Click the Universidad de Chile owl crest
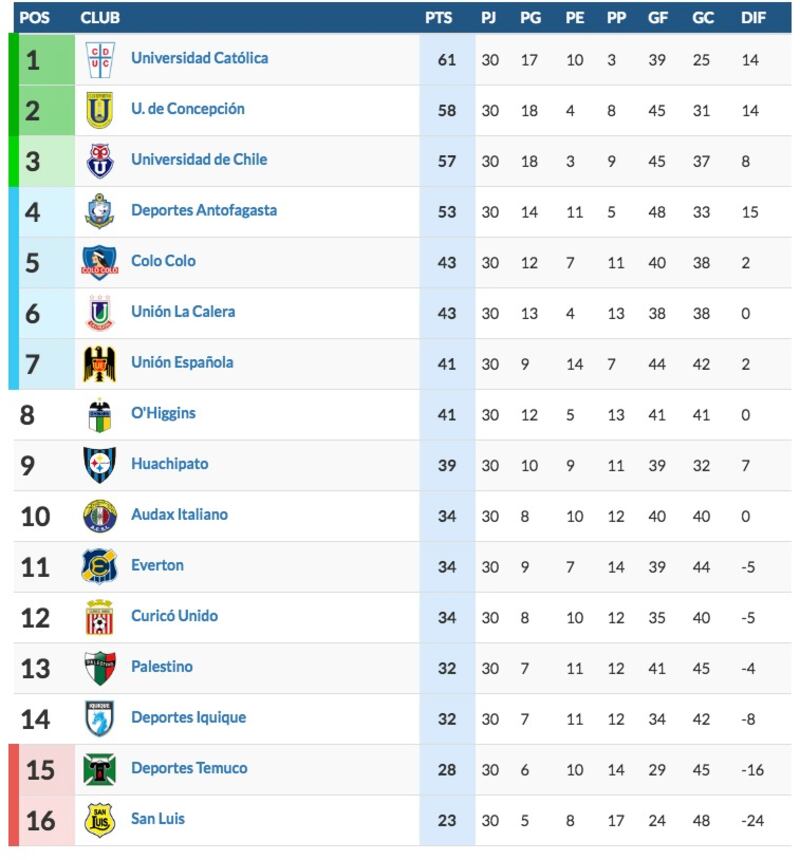The width and height of the screenshot is (800, 860). coord(100,161)
